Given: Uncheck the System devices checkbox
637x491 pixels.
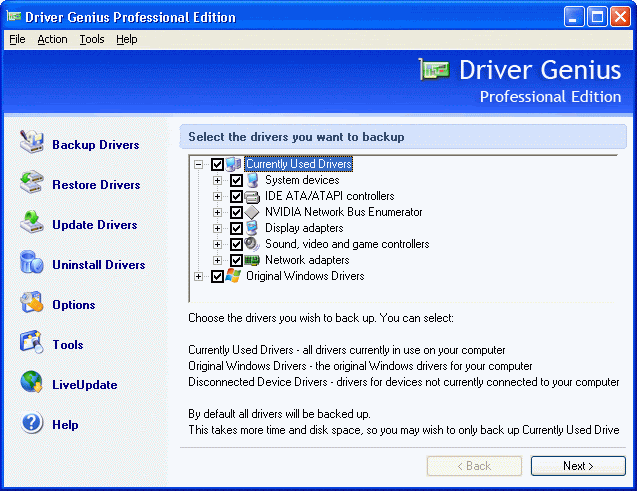Looking at the screenshot, I should pos(236,180).
